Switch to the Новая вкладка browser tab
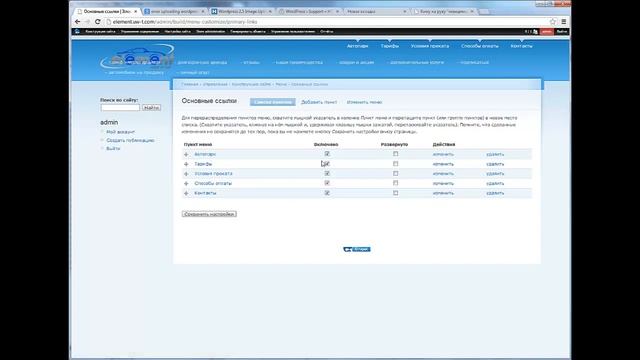The image size is (640, 360). 375,11
